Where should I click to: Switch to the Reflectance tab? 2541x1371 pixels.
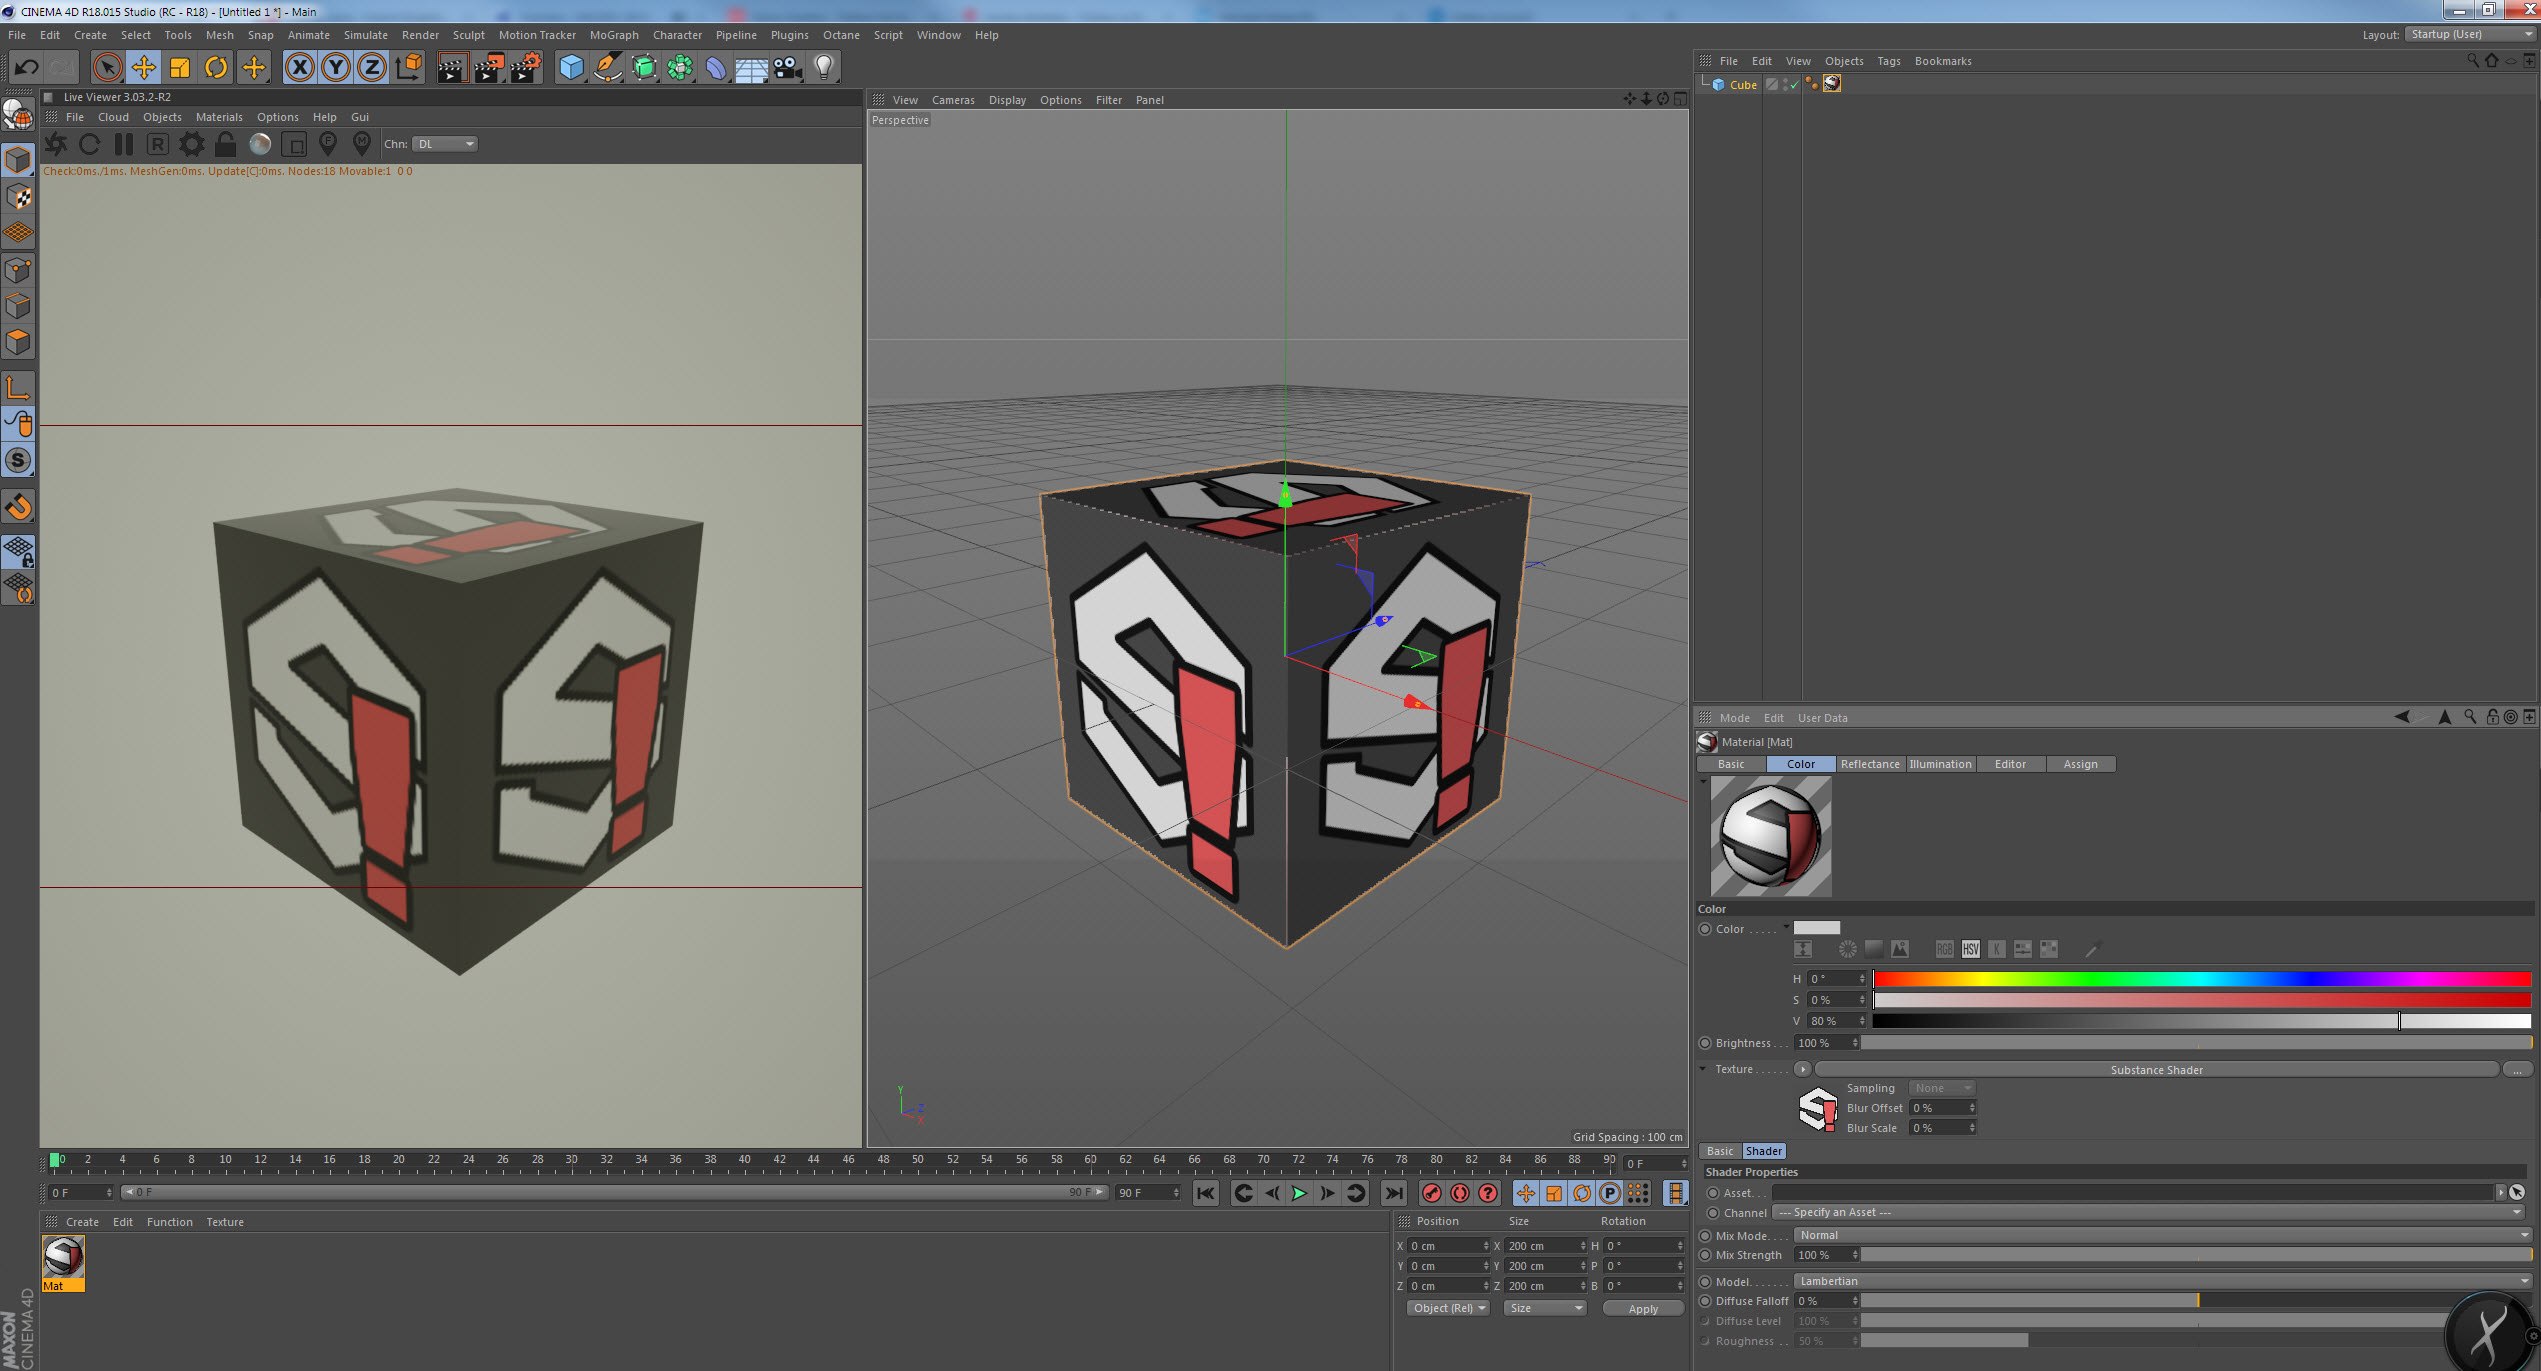[x=1869, y=764]
